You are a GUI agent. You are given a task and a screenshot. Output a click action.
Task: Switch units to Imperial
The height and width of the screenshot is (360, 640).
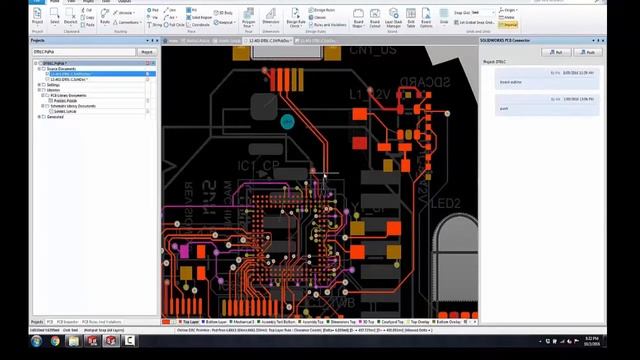click(x=508, y=25)
